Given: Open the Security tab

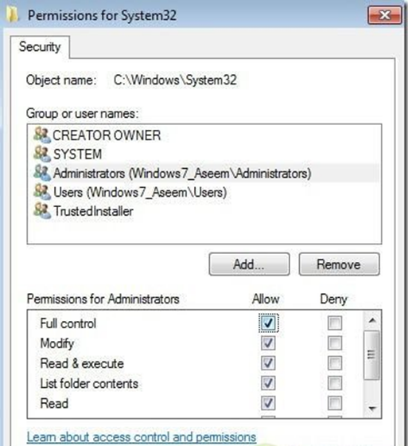Looking at the screenshot, I should point(40,47).
